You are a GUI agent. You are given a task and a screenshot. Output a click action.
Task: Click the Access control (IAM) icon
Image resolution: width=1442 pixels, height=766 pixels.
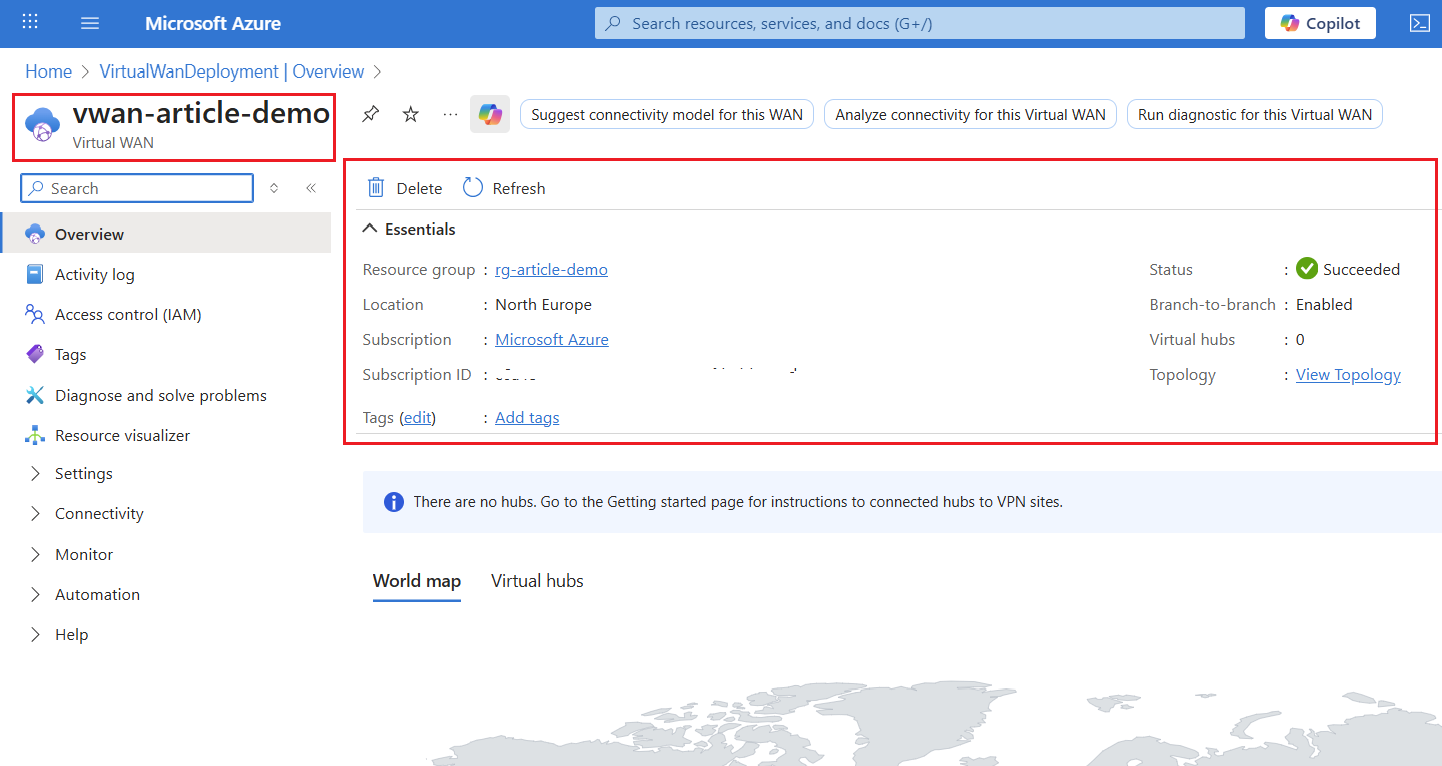35,314
